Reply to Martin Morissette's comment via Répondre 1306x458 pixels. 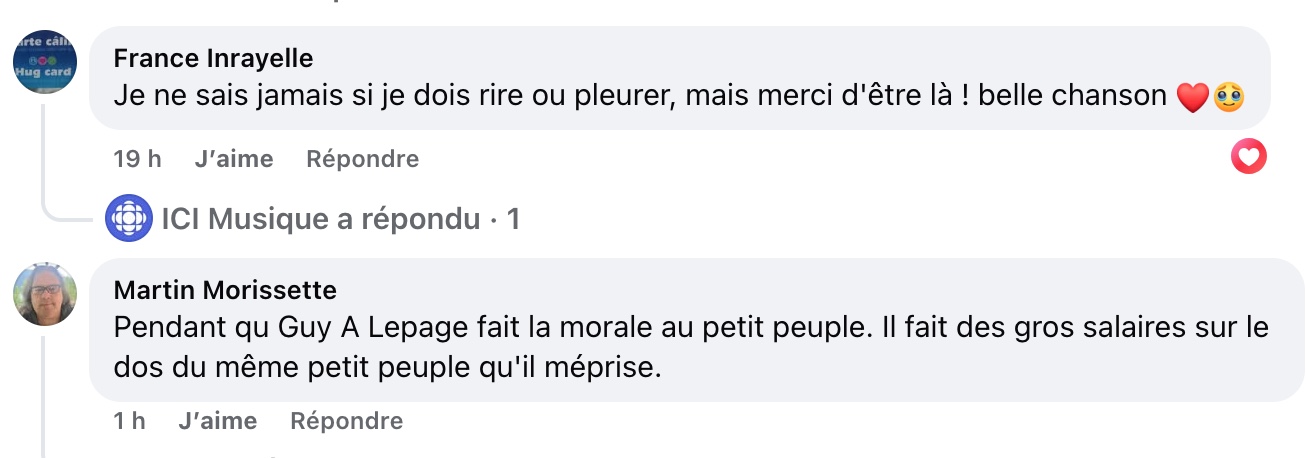[x=346, y=421]
